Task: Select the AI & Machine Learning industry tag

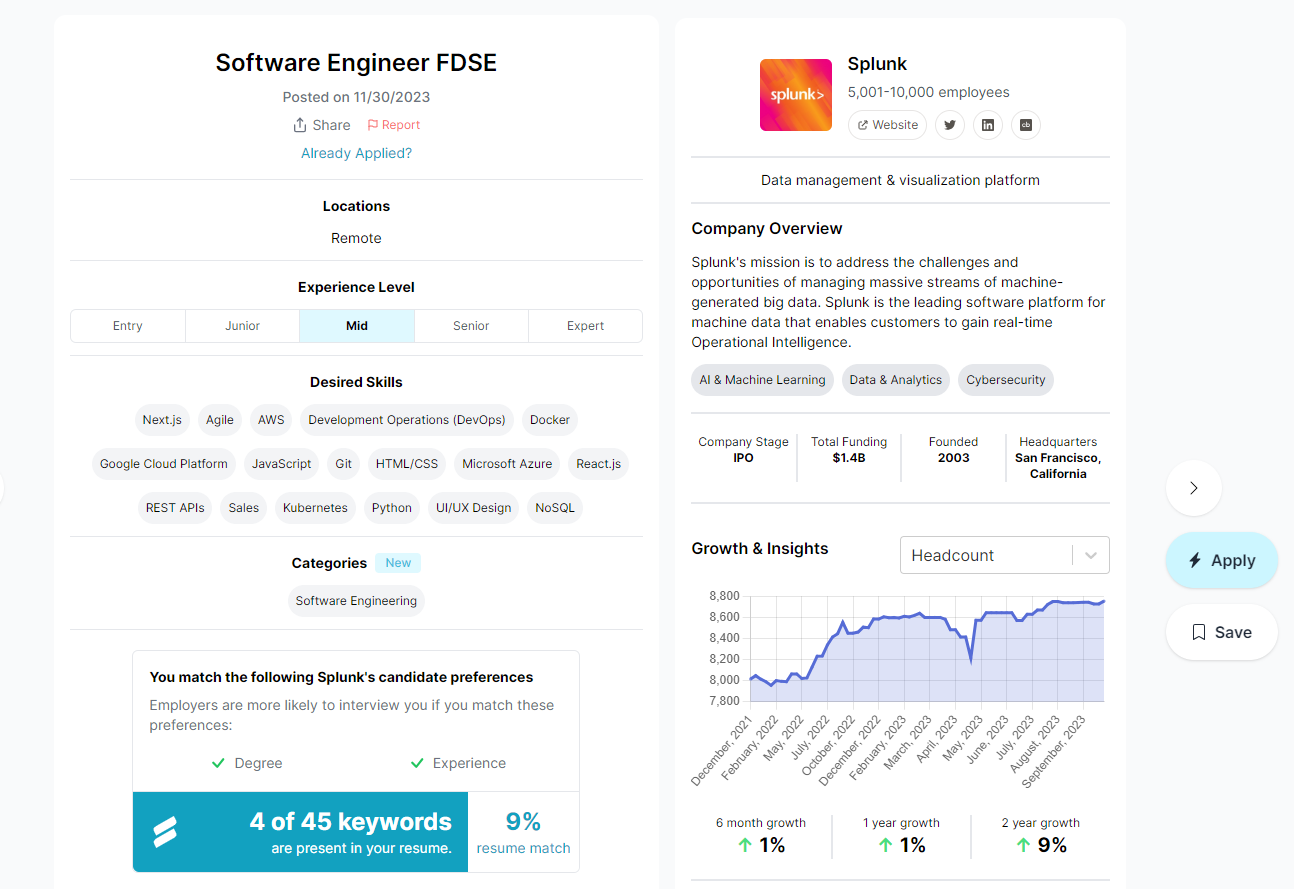Action: tap(762, 379)
